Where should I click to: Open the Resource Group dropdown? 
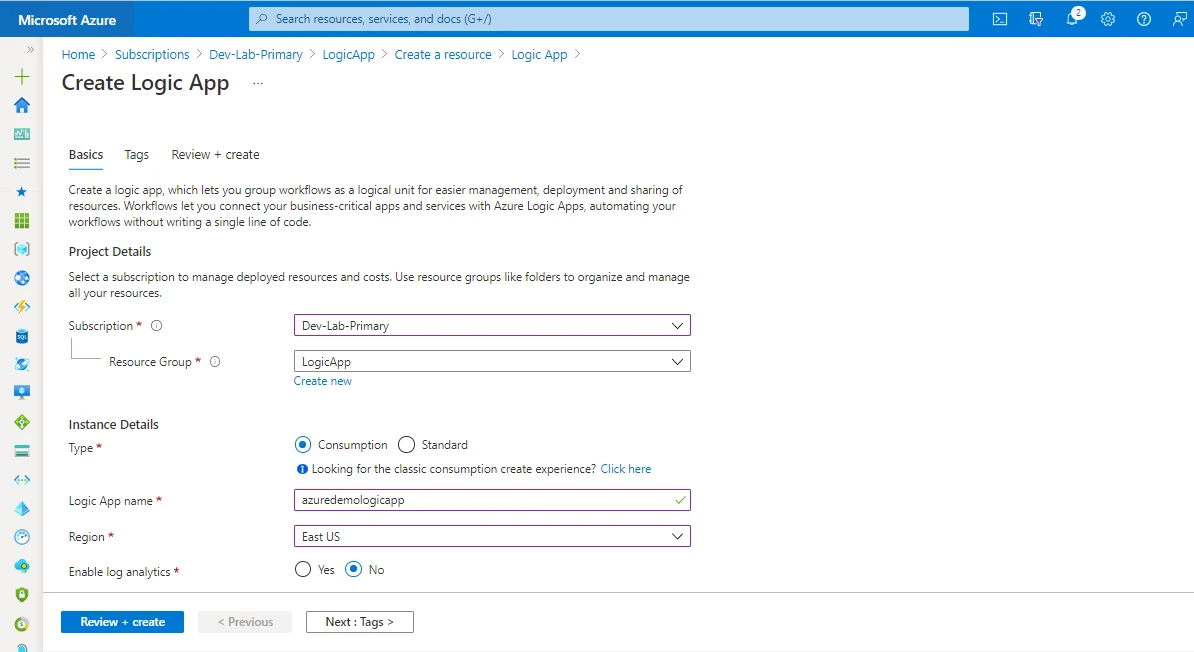coord(491,361)
